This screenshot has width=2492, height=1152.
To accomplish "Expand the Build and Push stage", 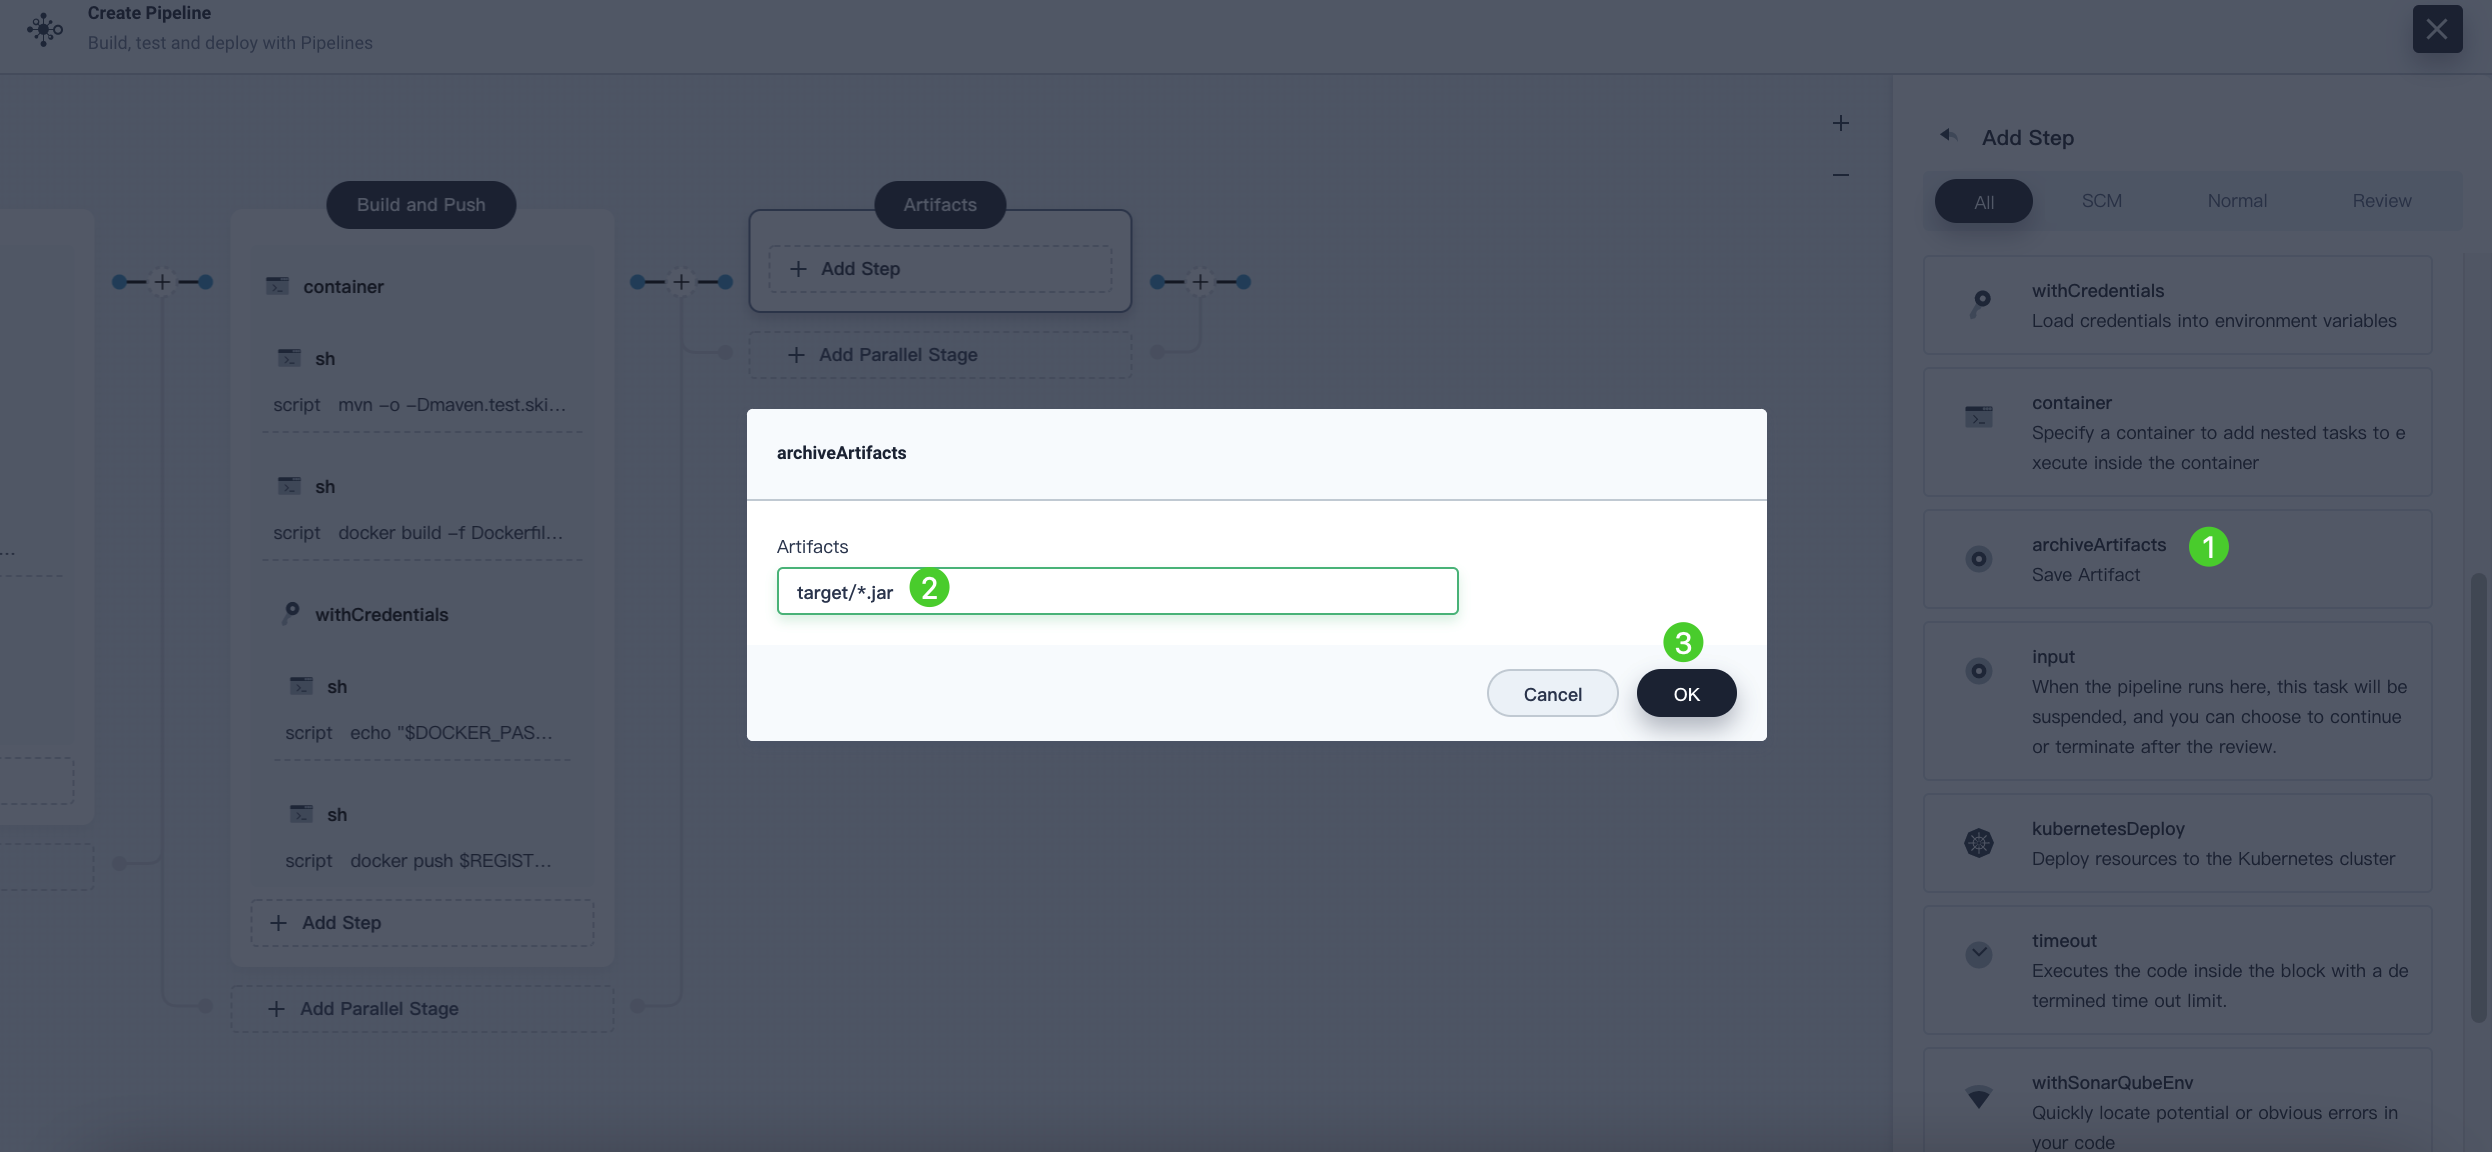I will pyautogui.click(x=420, y=203).
